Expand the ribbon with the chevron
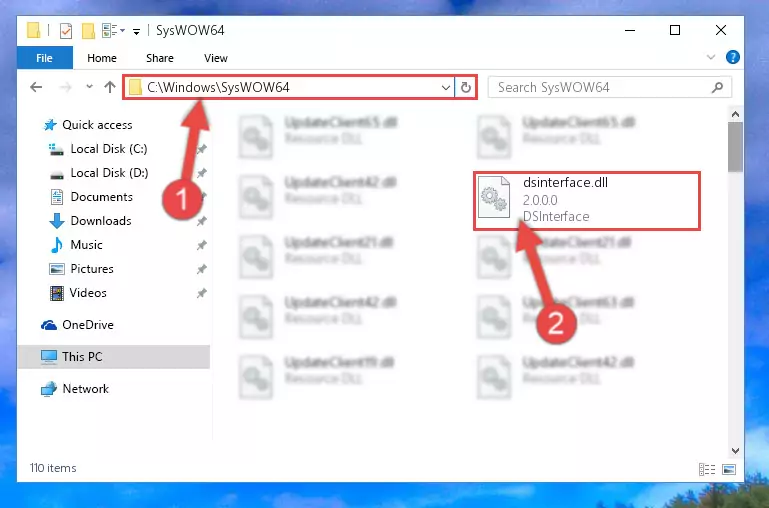Viewport: 769px width, 508px height. point(711,57)
